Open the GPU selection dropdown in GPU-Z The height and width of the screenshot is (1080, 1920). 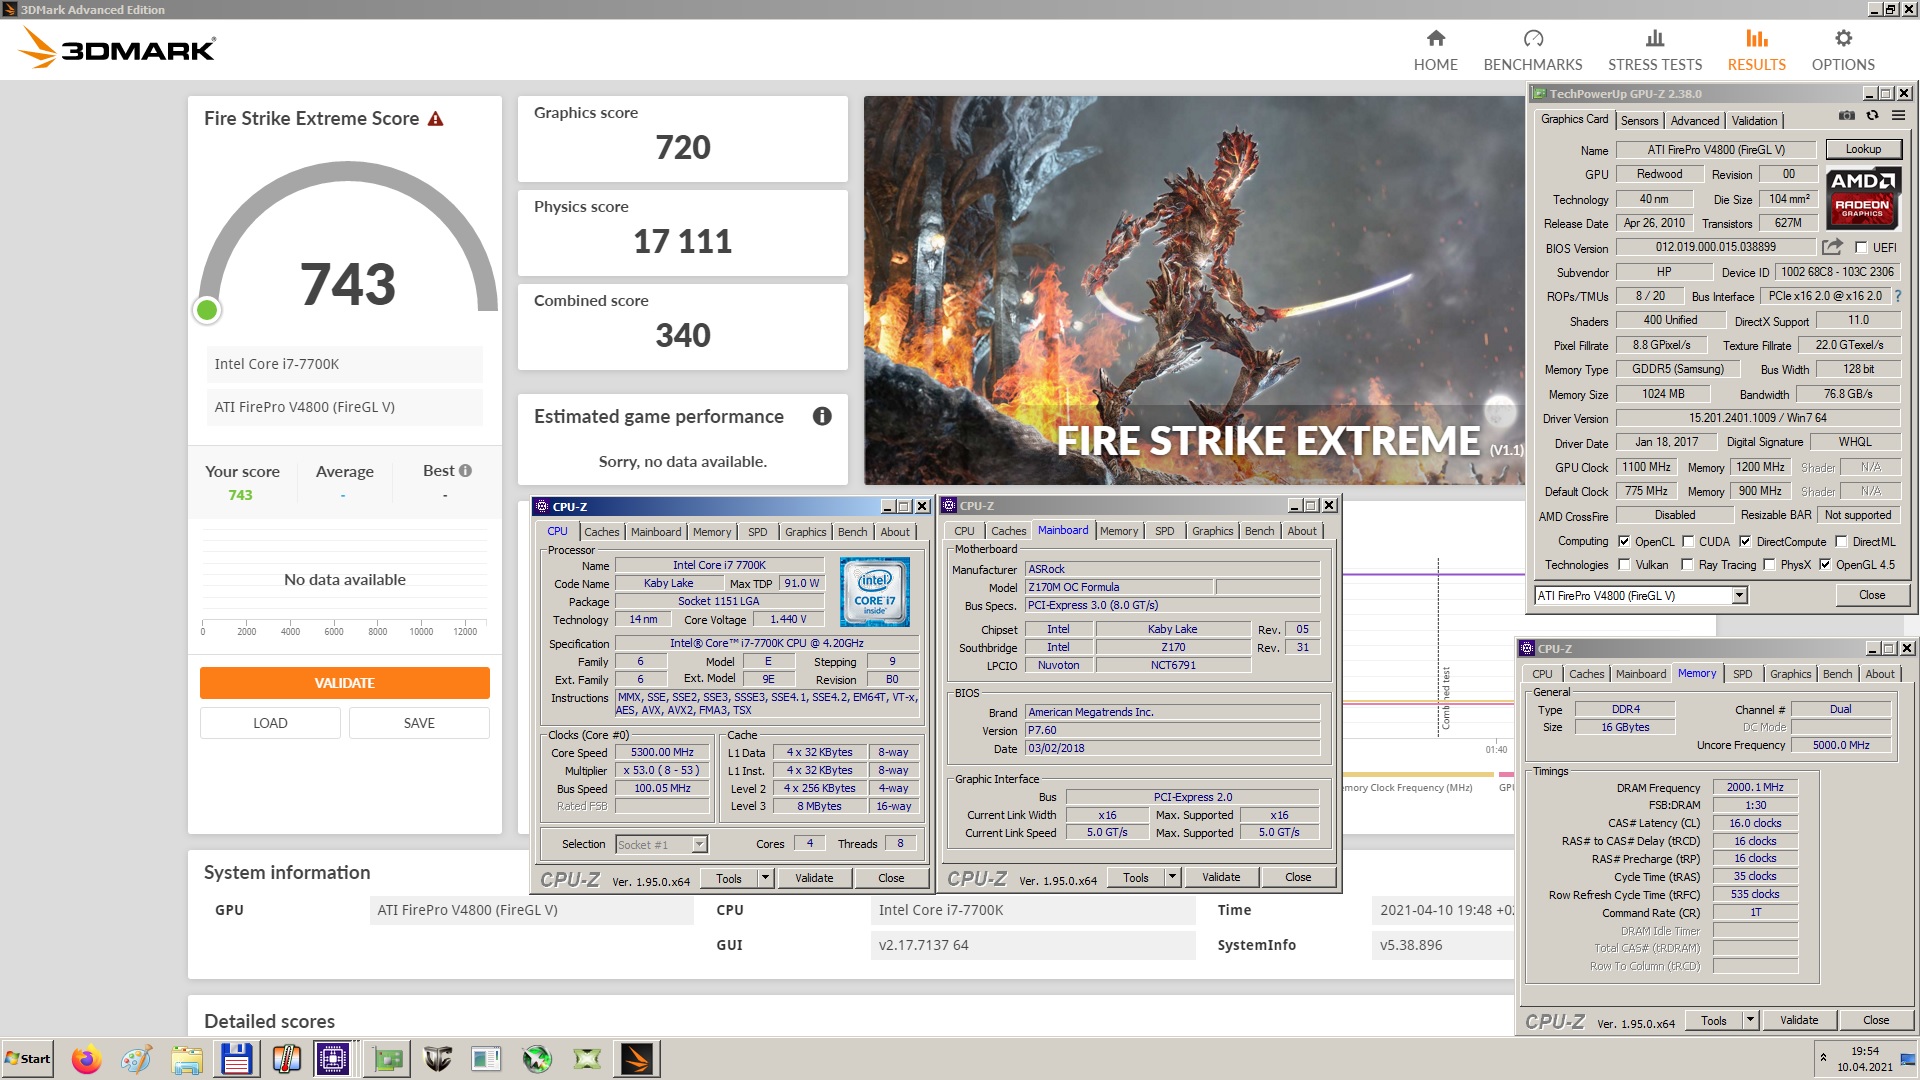tap(1739, 595)
